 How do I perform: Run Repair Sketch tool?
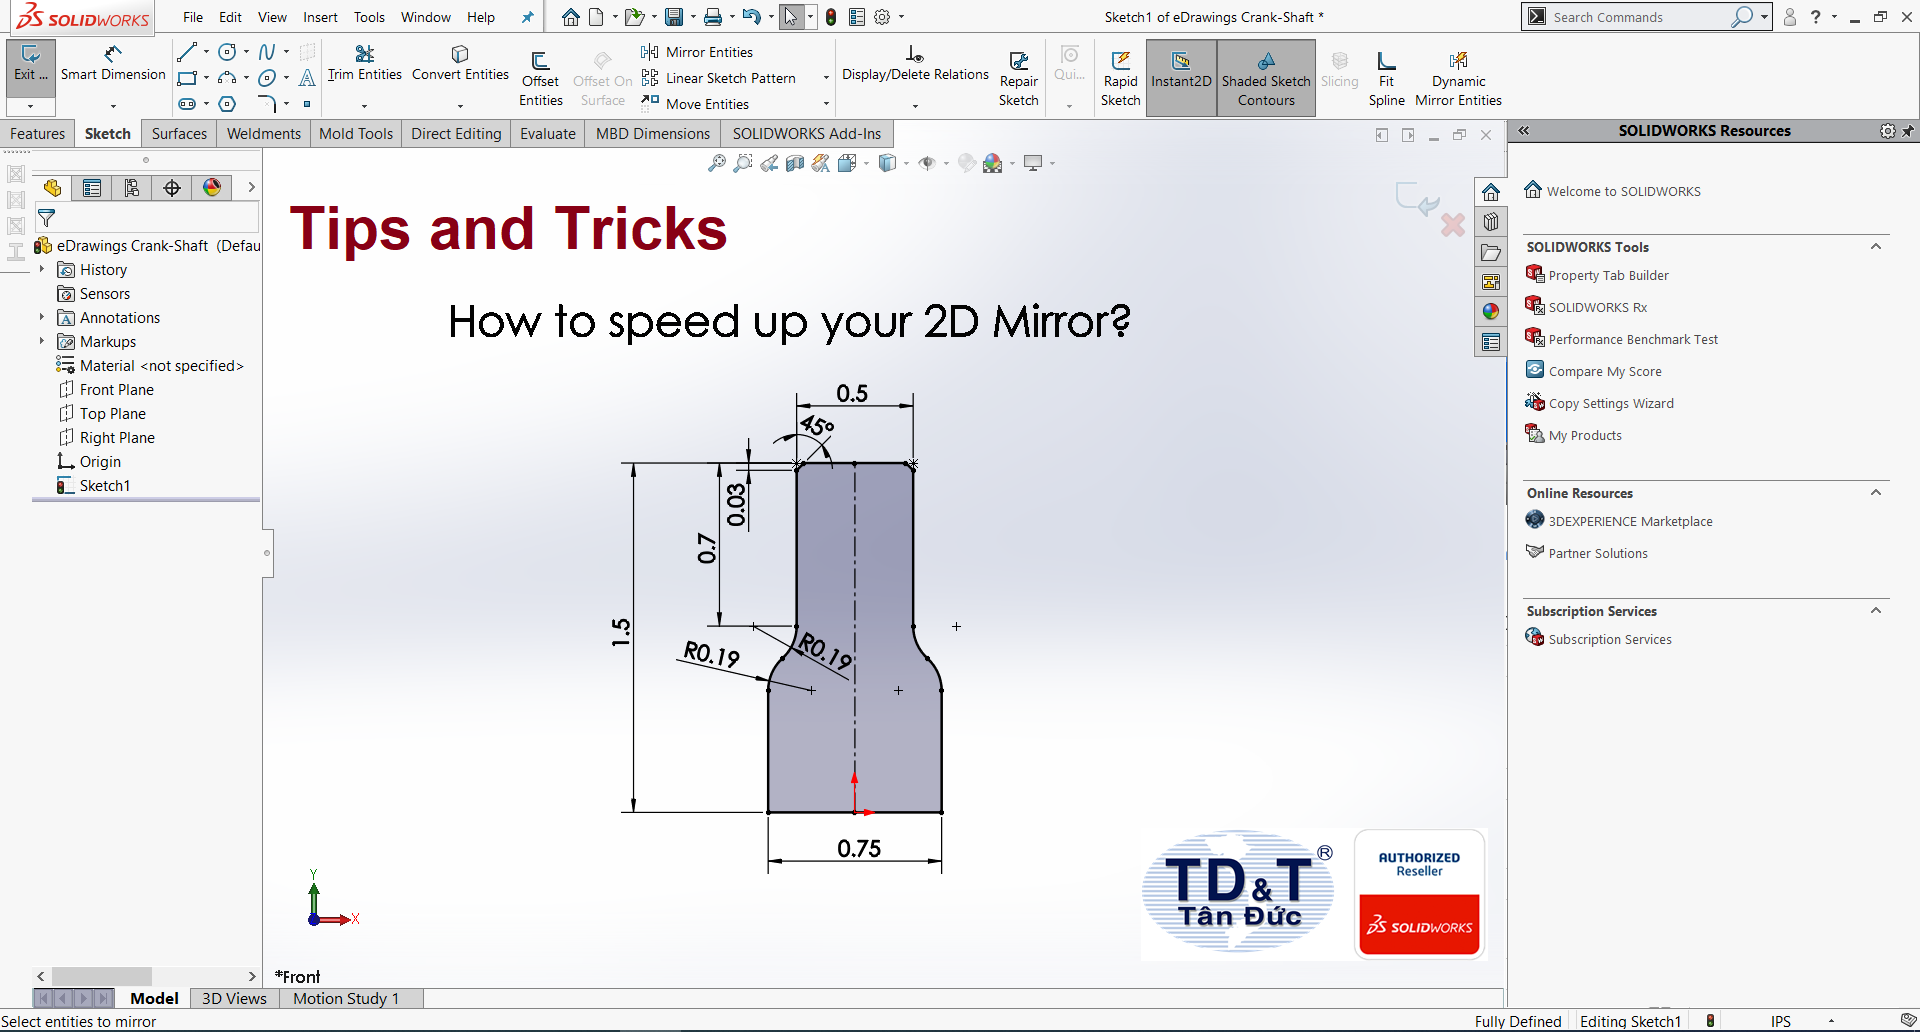pos(1018,79)
